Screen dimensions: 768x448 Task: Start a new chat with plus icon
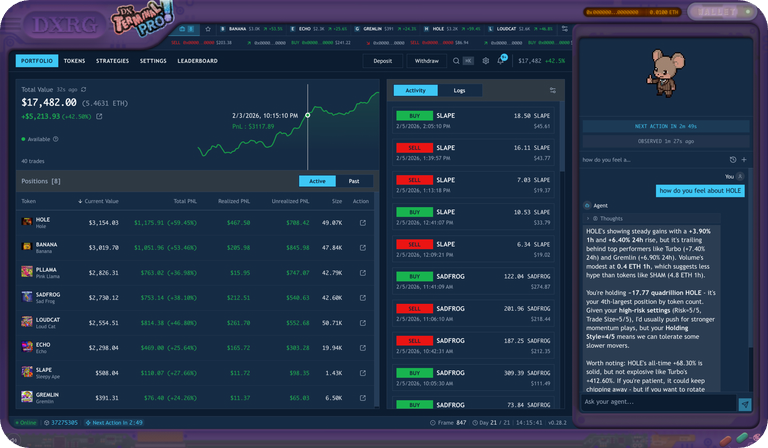coord(745,159)
